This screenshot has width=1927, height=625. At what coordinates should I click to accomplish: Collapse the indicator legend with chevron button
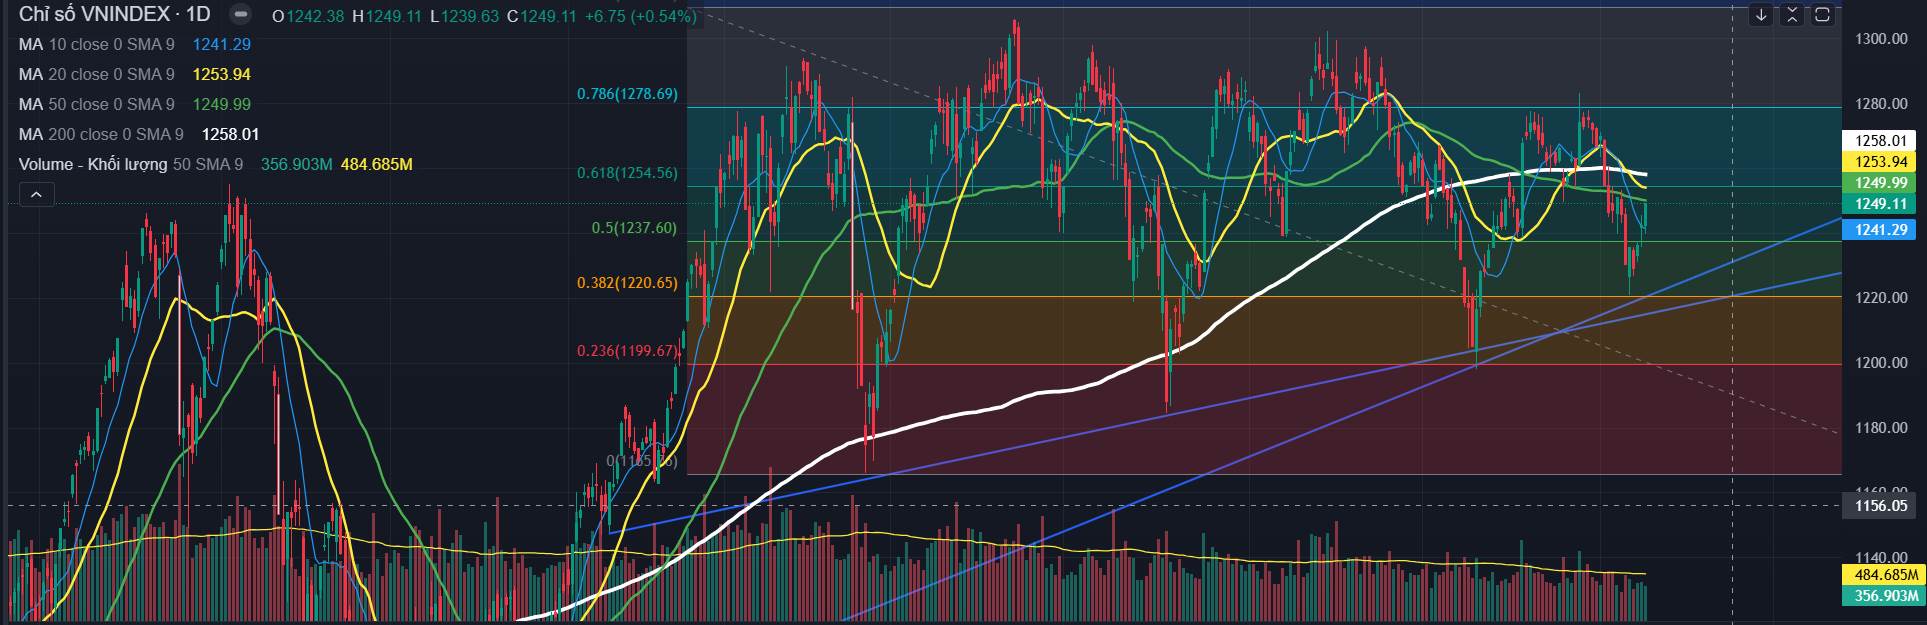[x=36, y=195]
